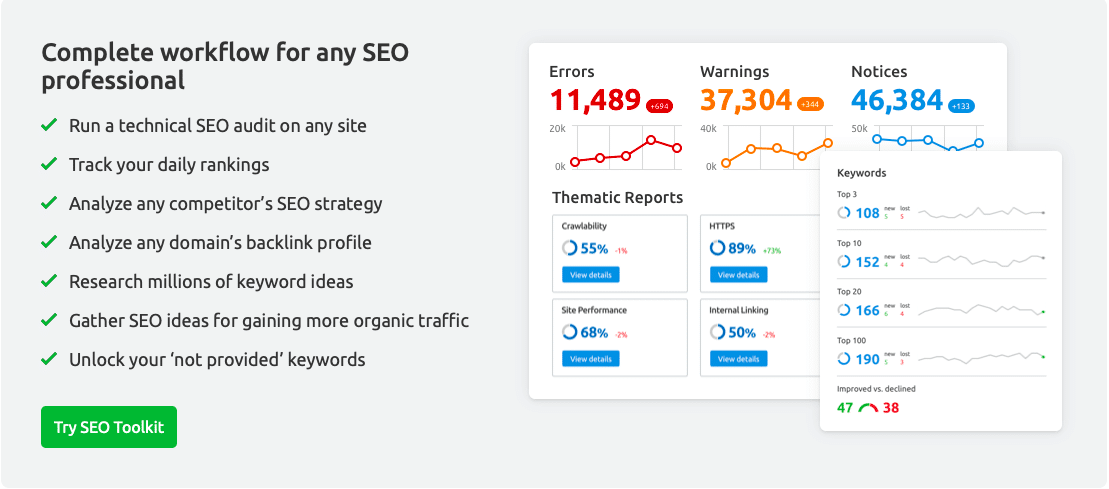Open View details for Internal Linking

[x=738, y=359]
